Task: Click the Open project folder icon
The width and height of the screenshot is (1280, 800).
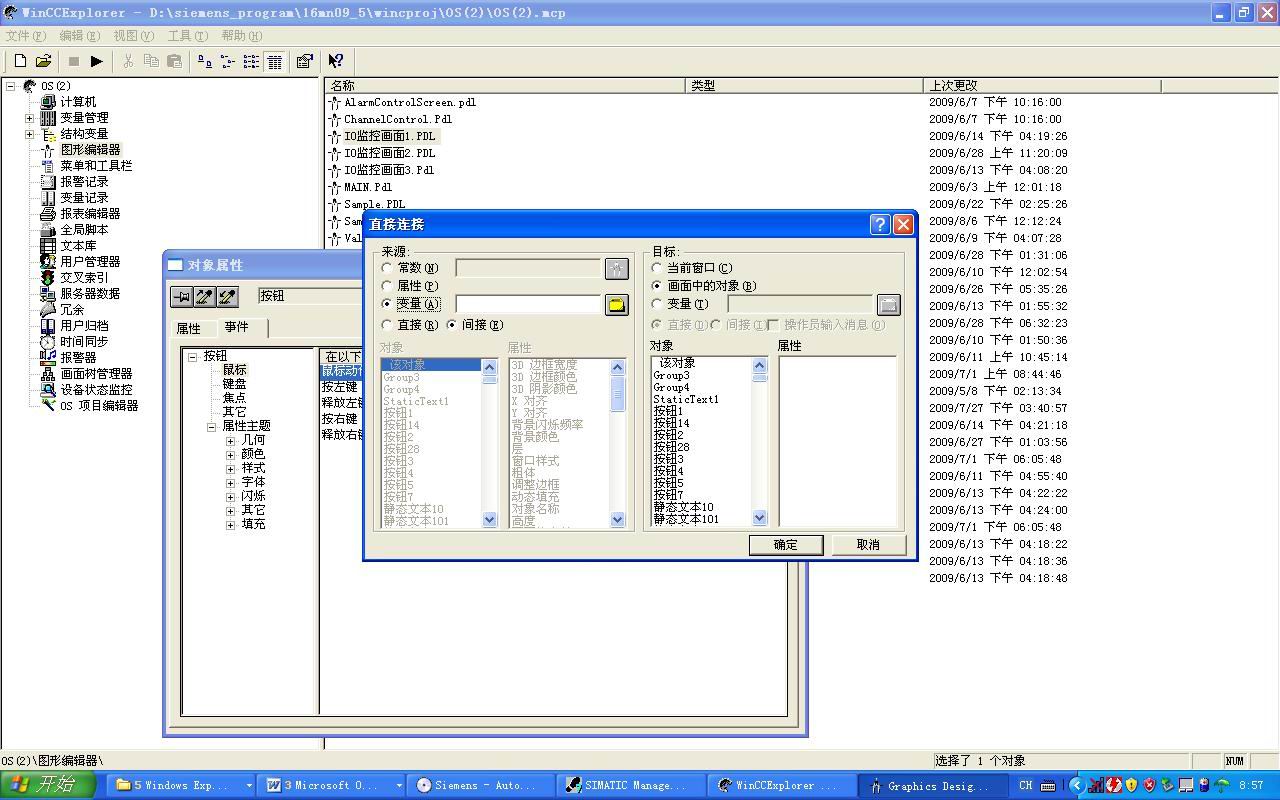Action: 43,61
